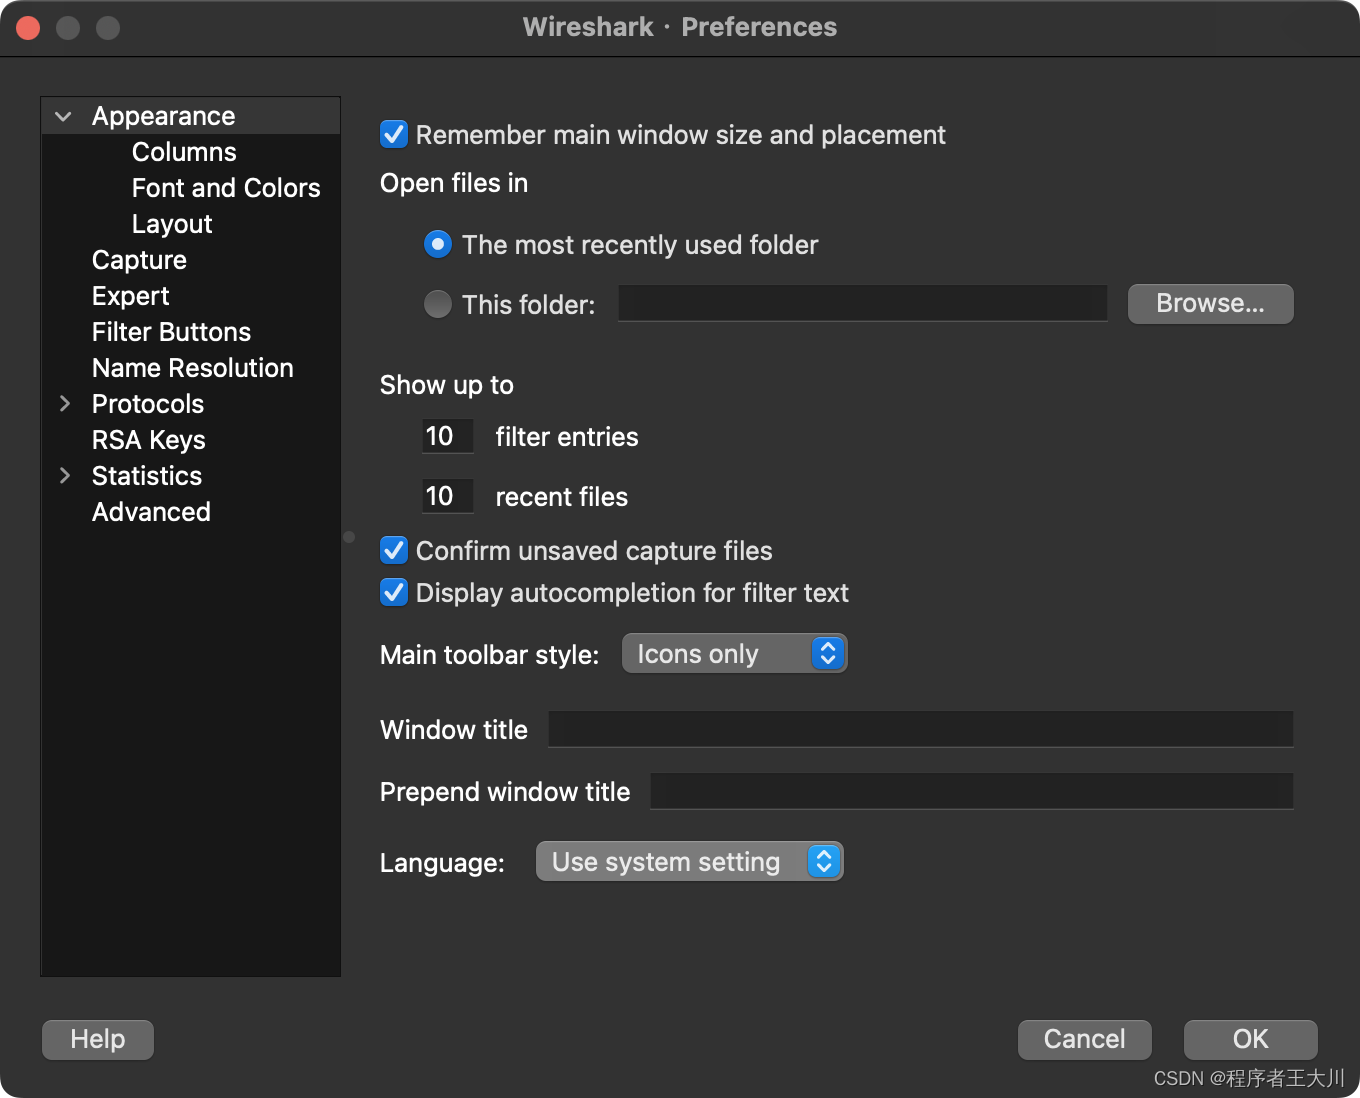Choose the most recently used folder option
The height and width of the screenshot is (1098, 1360).
(438, 245)
